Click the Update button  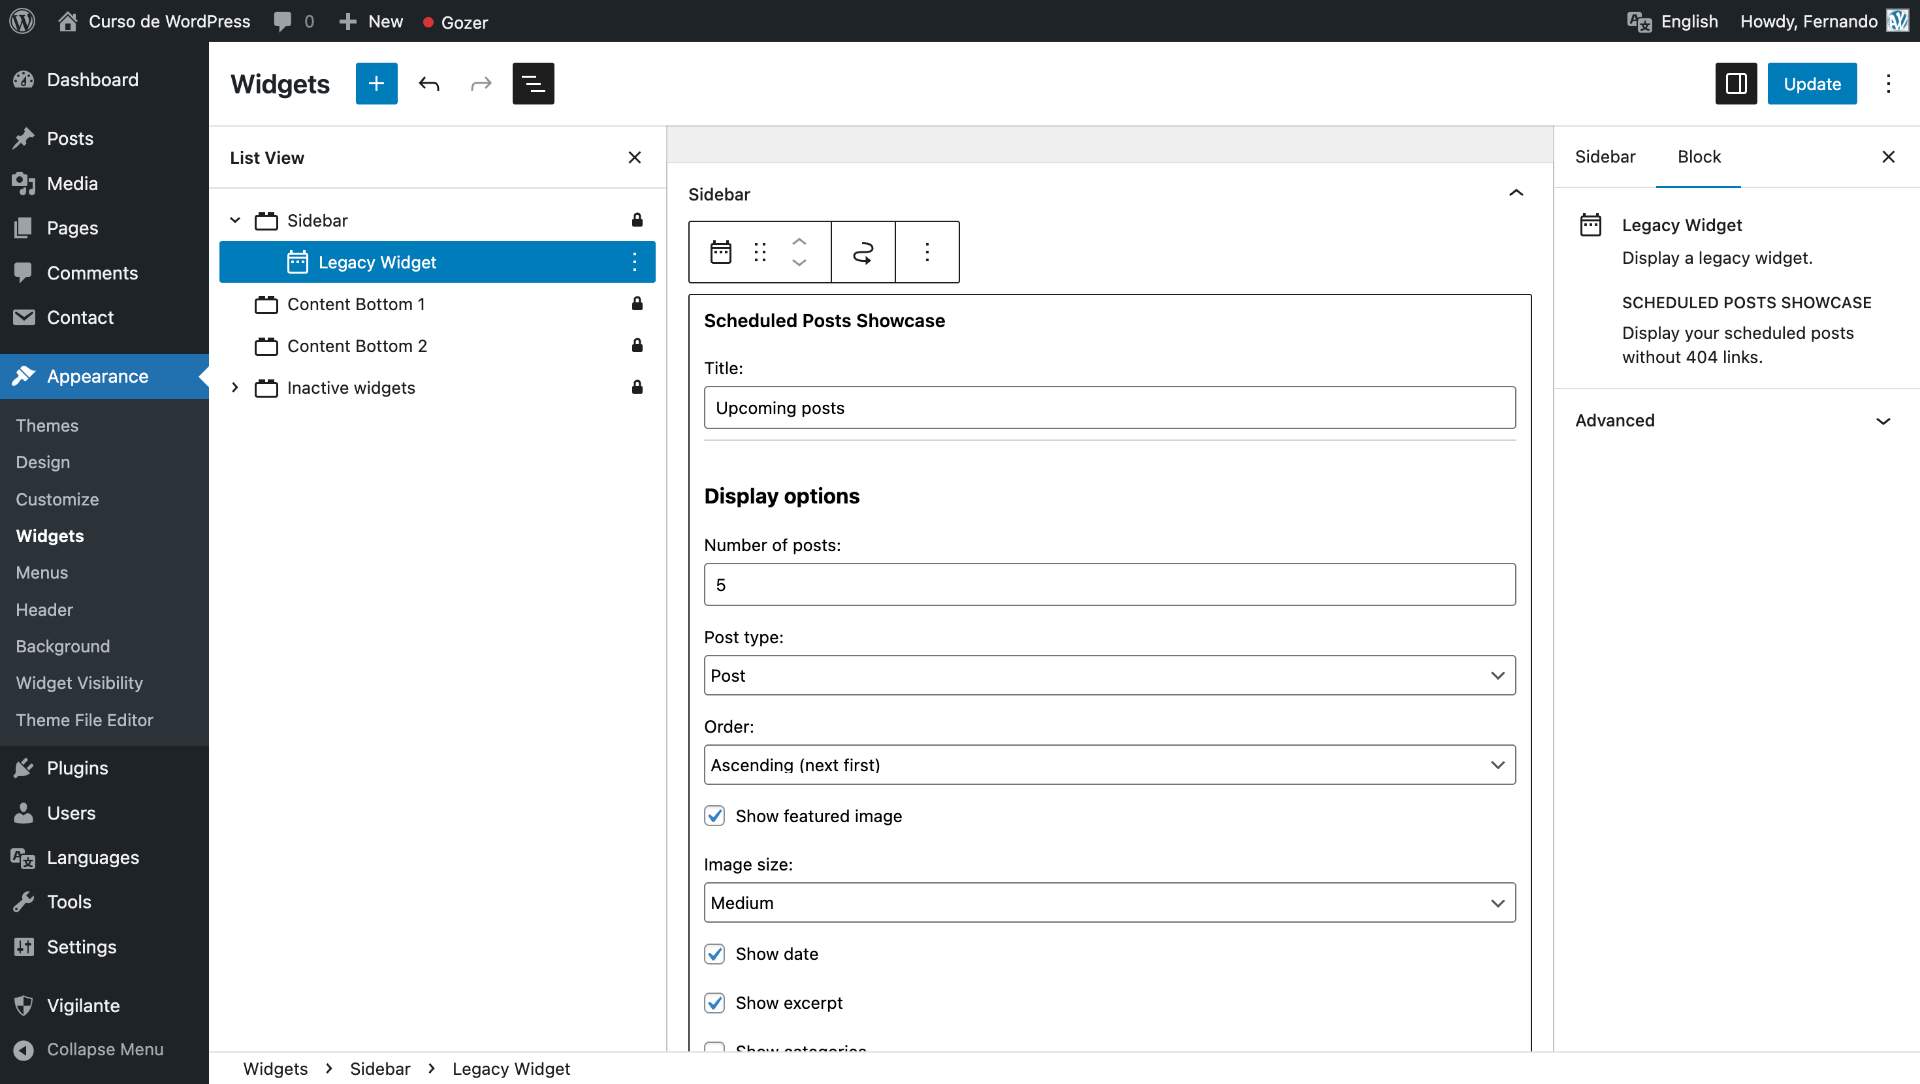tap(1811, 84)
